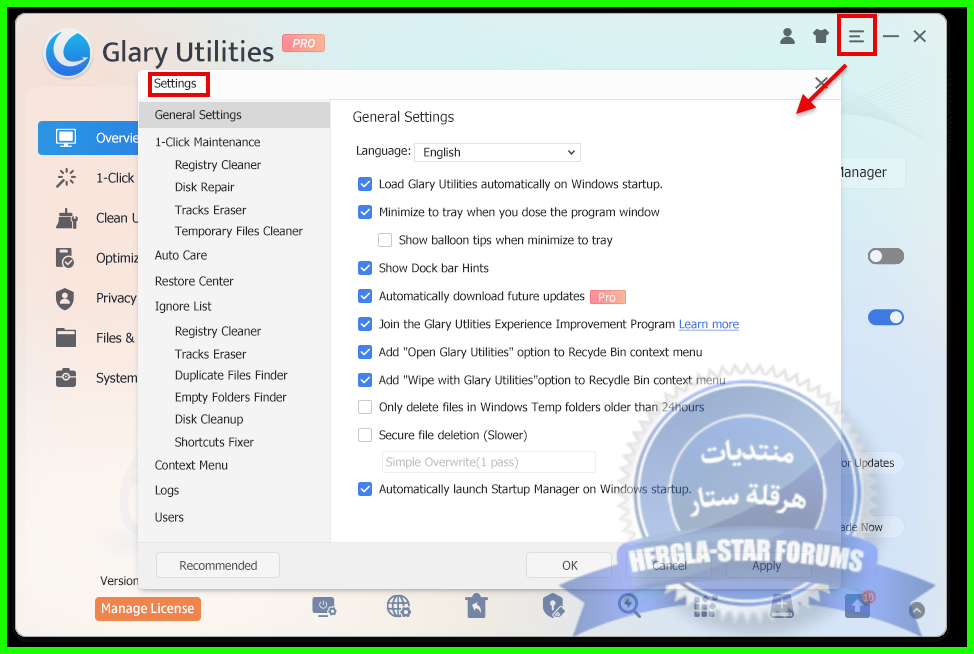Confirm settings with OK
The height and width of the screenshot is (654, 974).
point(570,565)
